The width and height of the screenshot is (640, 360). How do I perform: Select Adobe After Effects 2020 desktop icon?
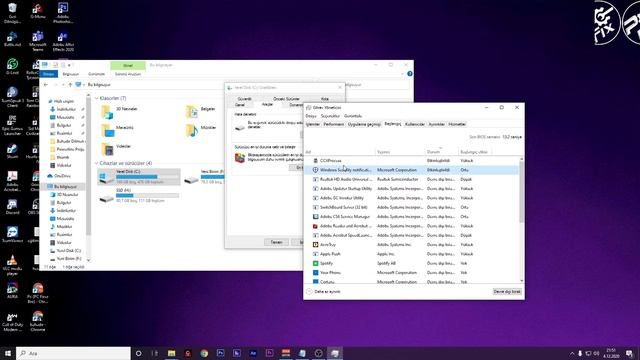point(63,41)
